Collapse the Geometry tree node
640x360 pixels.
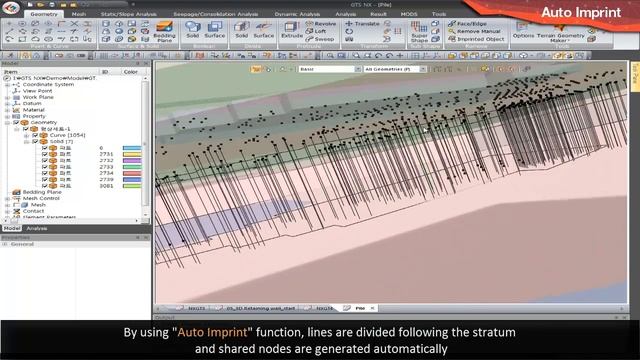click(x=7, y=122)
